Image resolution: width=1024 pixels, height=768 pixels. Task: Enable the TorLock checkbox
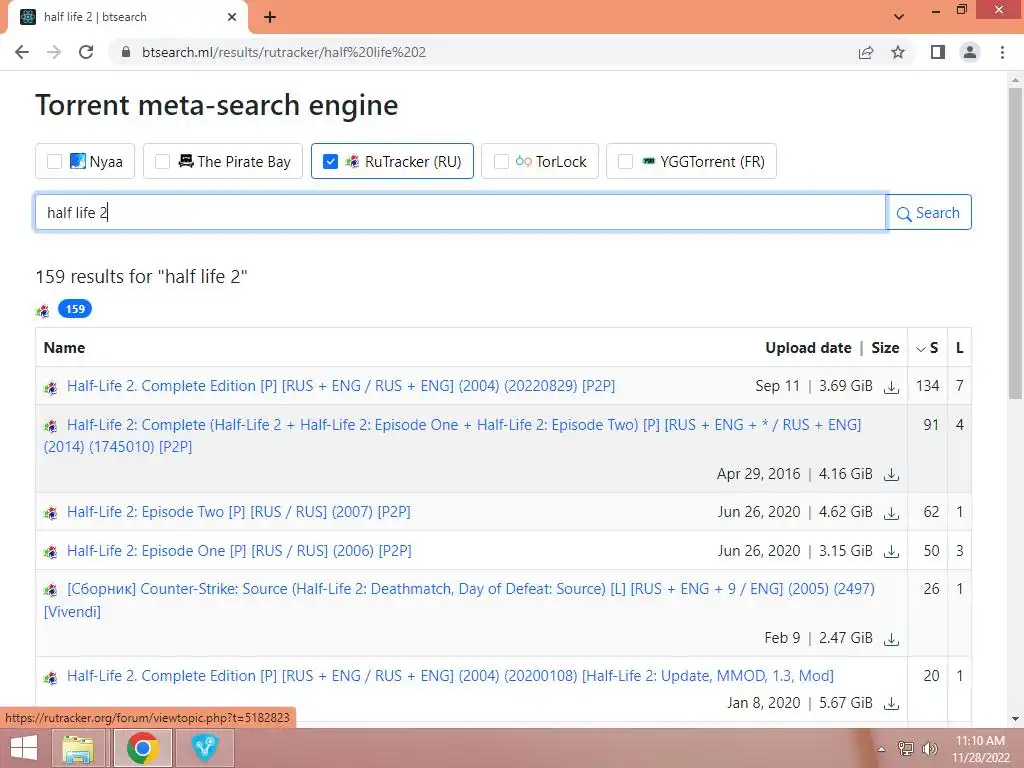(501, 161)
